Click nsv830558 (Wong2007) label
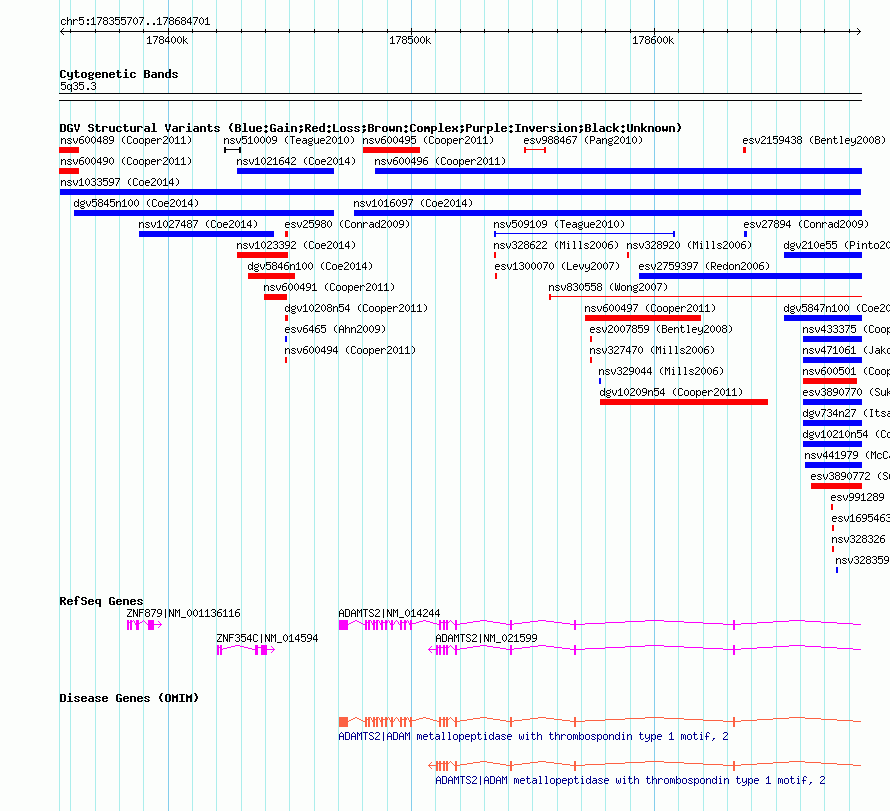 point(608,287)
